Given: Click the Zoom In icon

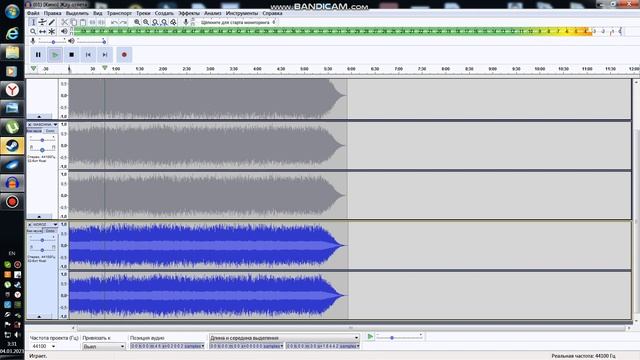Looking at the screenshot, I should click(137, 22).
